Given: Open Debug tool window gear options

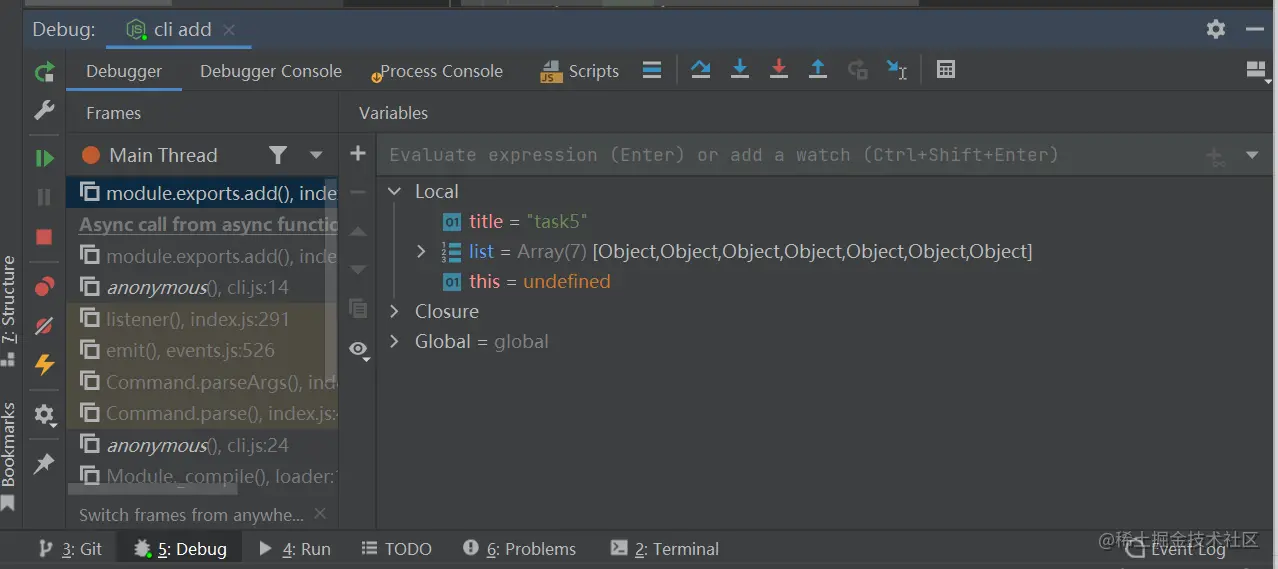Looking at the screenshot, I should (1216, 29).
